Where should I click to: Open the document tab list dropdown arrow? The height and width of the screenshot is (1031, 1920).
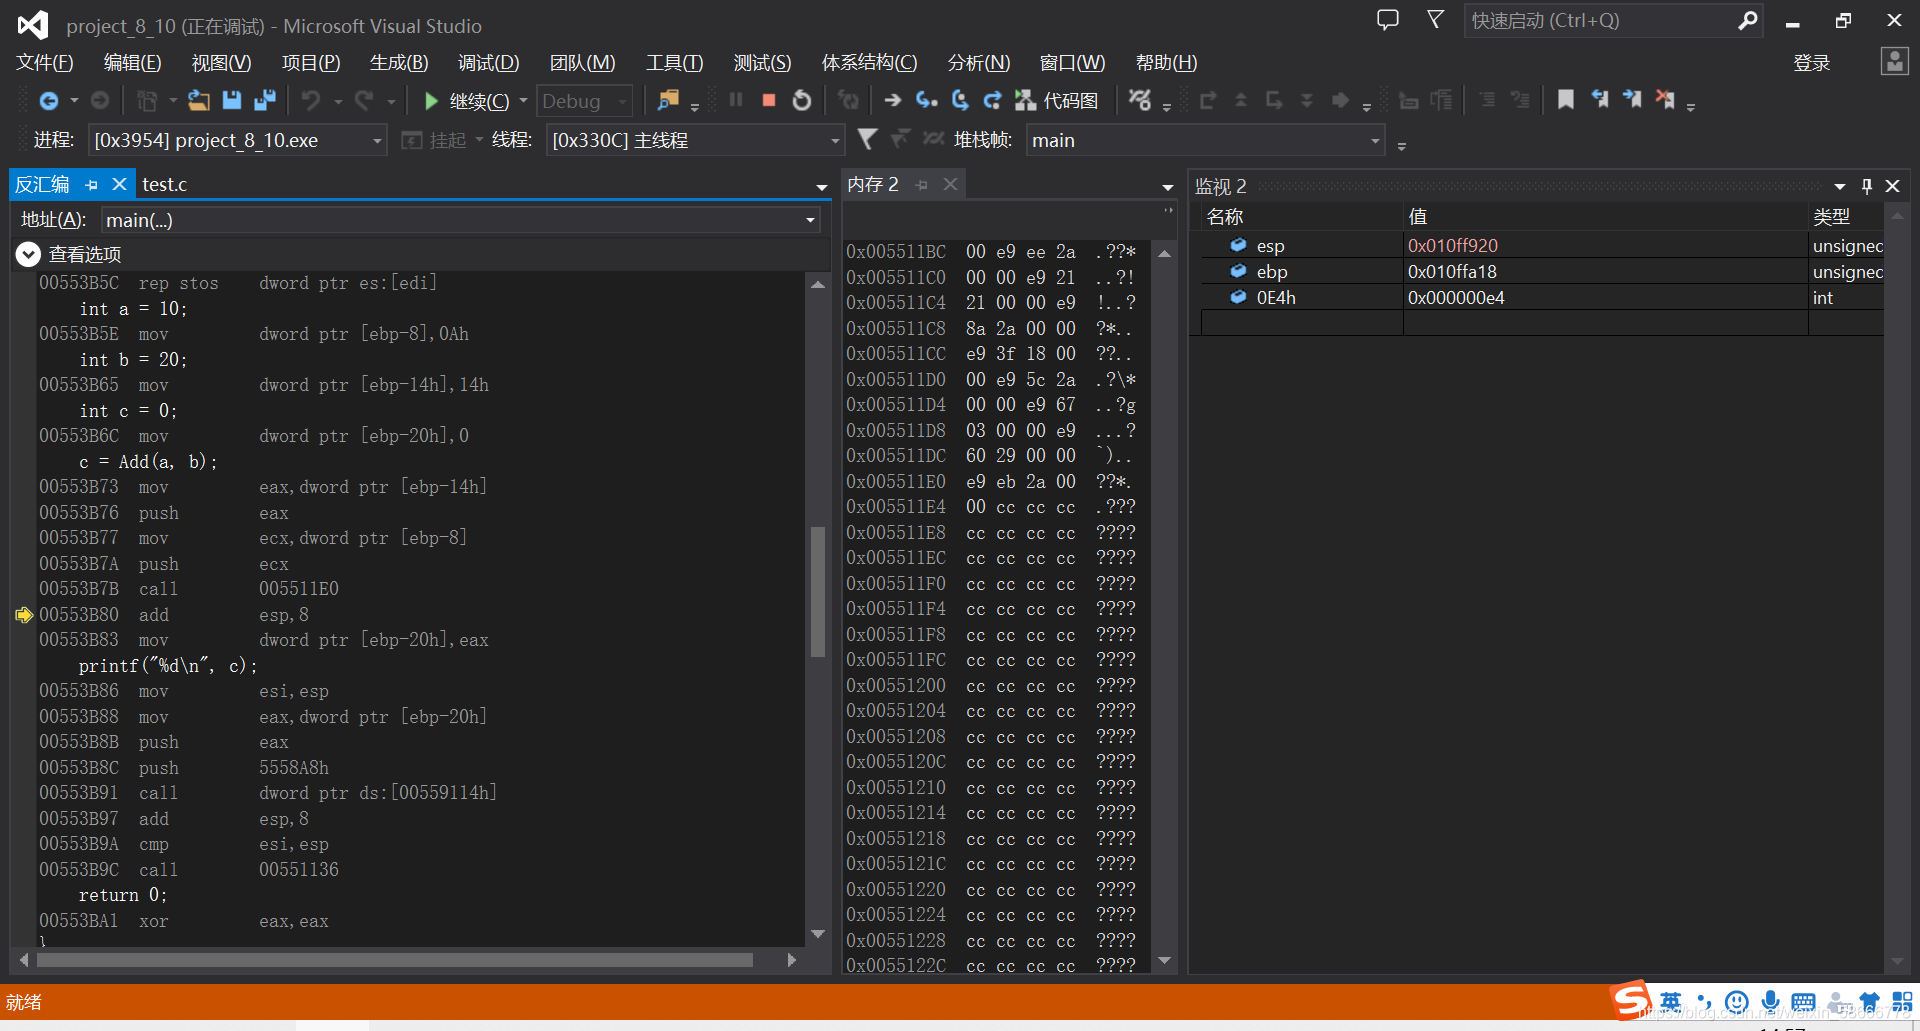822,187
